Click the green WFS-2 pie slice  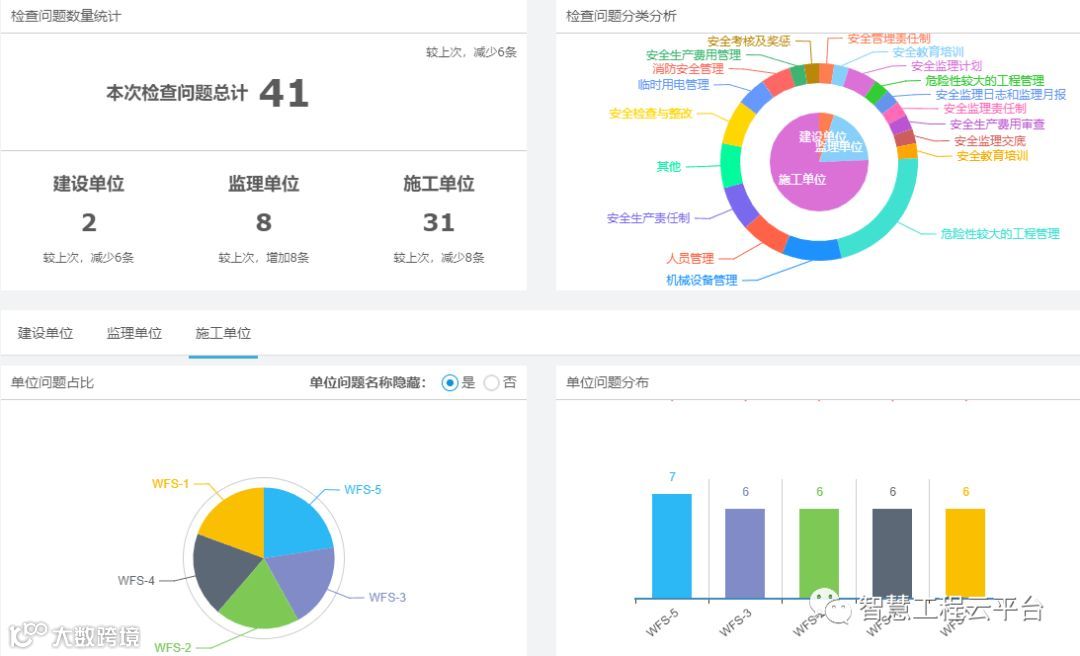click(x=256, y=598)
